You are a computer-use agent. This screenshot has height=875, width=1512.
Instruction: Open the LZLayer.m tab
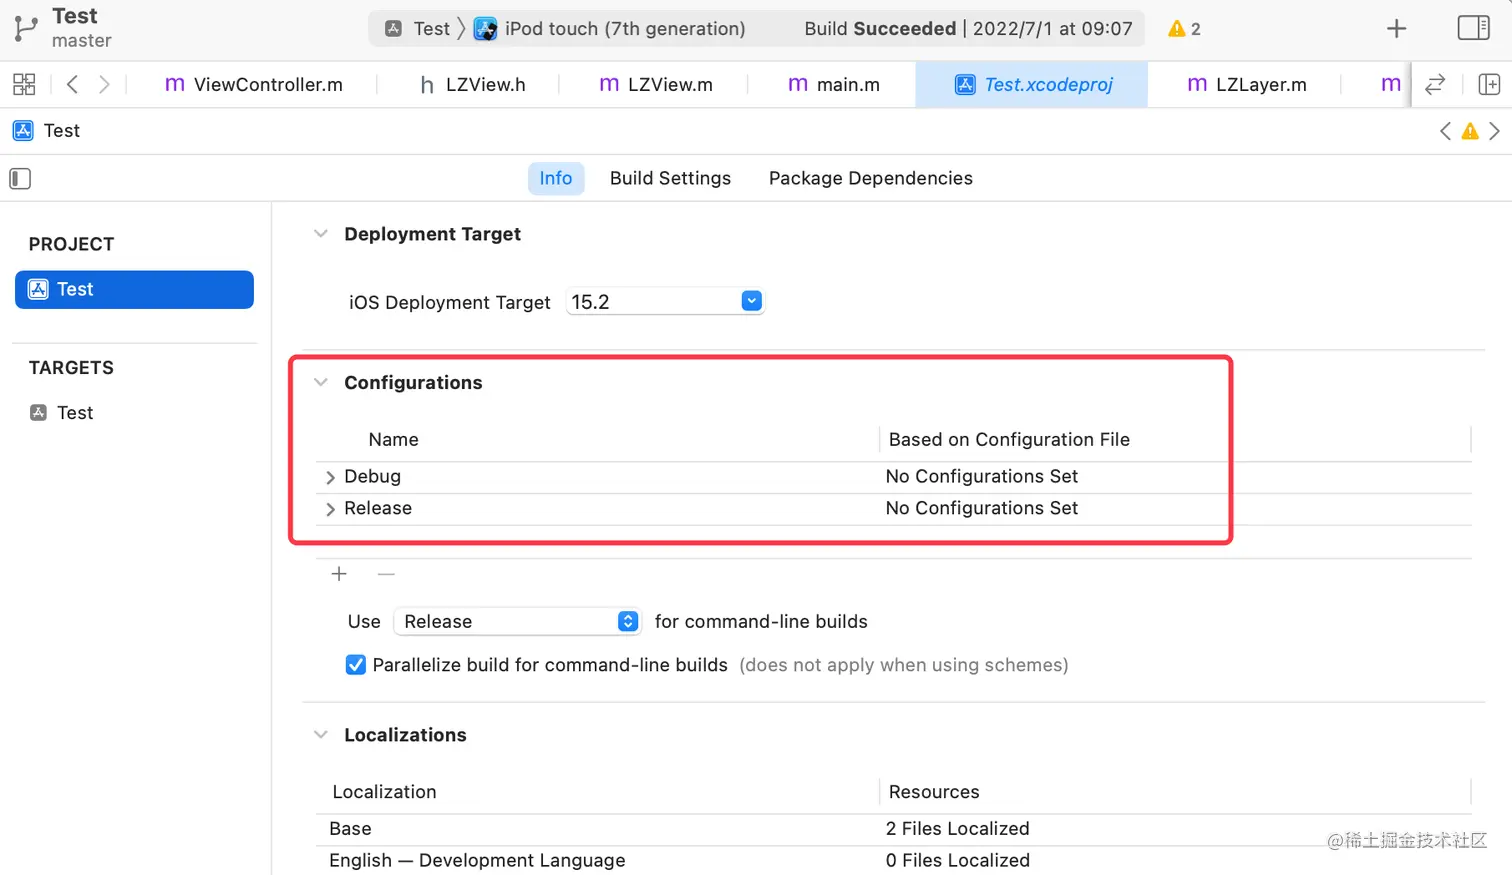click(x=1247, y=85)
